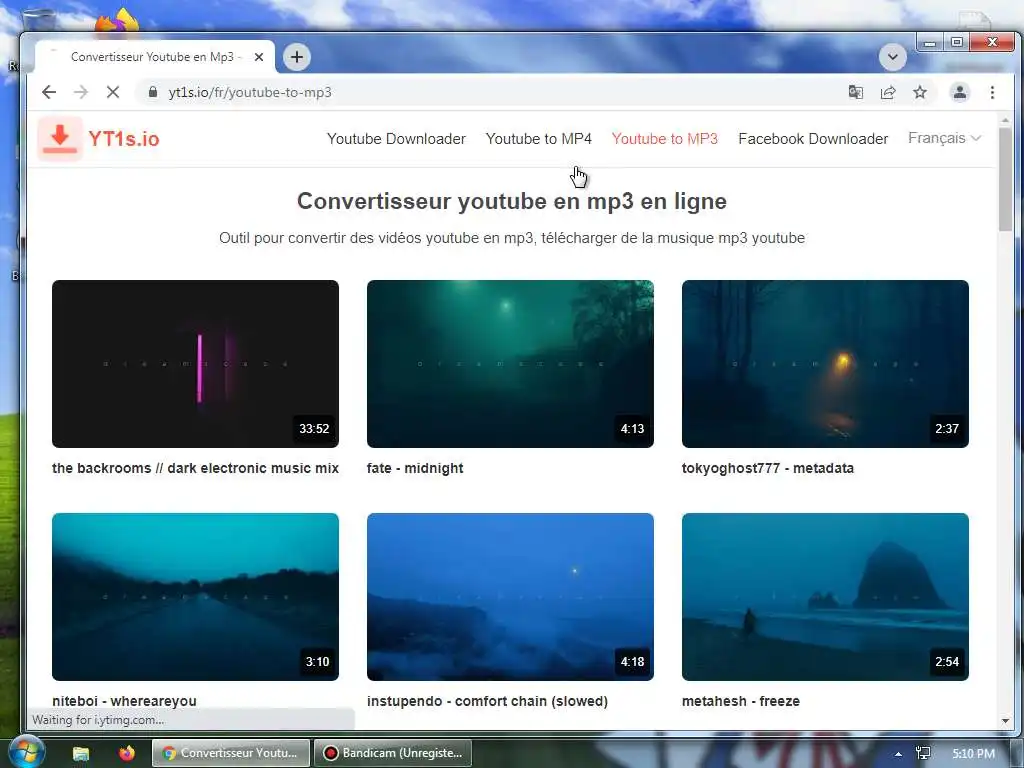This screenshot has height=768, width=1024.
Task: Open File Explorer from taskbar
Action: coord(81,753)
